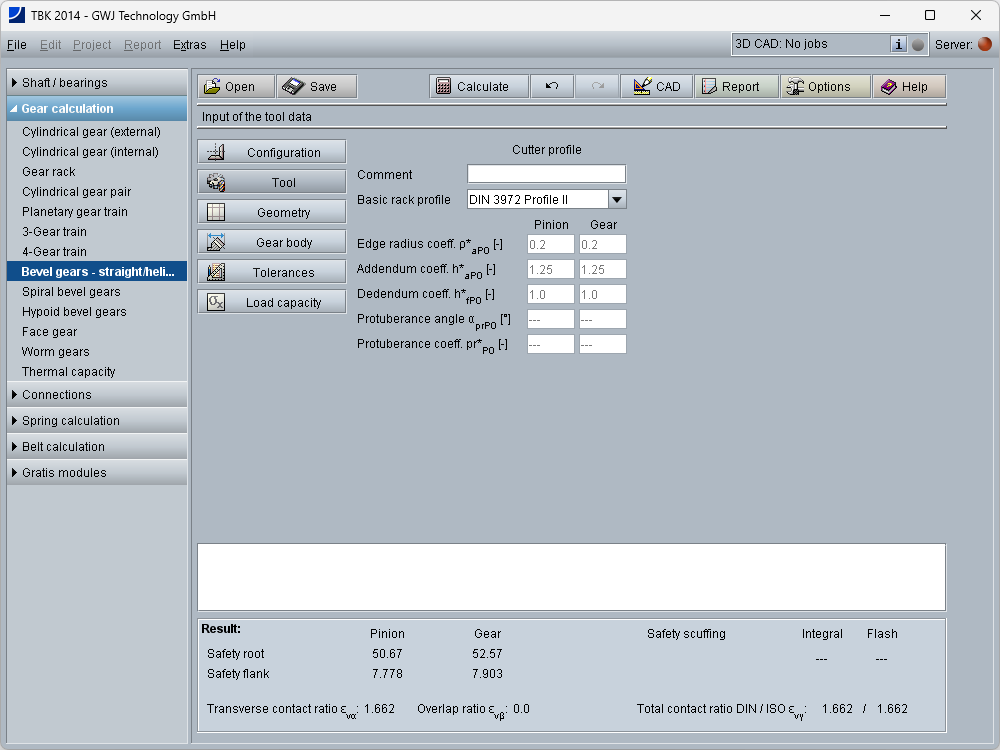Switch to the Geometry input page
Viewport: 1000px width, 750px height.
click(x=272, y=213)
